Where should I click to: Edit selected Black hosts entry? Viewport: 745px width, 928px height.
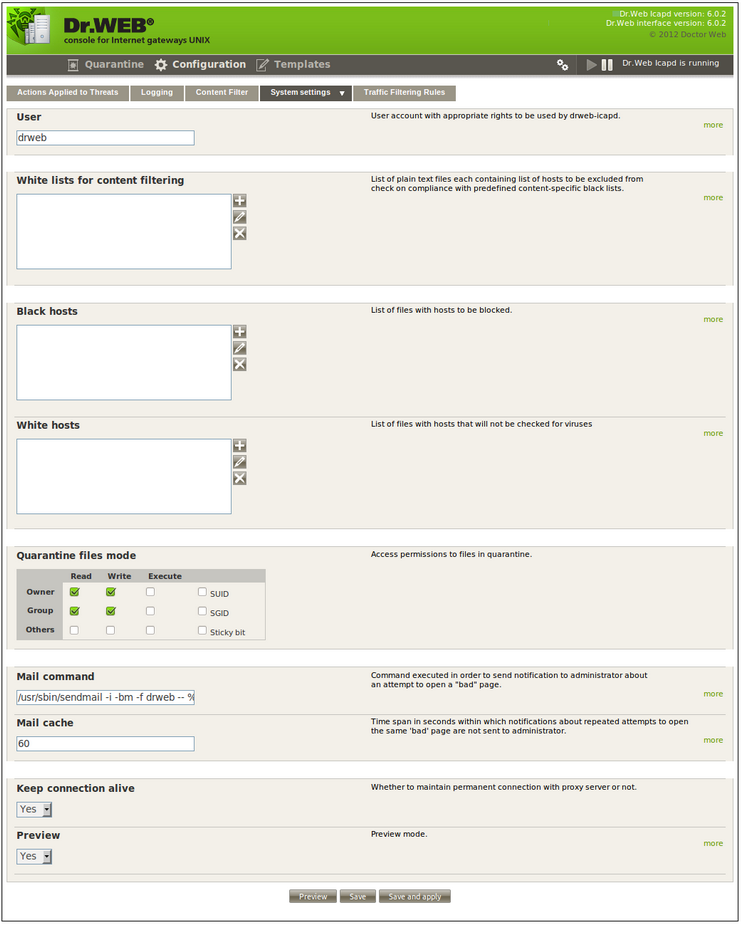pyautogui.click(x=240, y=348)
